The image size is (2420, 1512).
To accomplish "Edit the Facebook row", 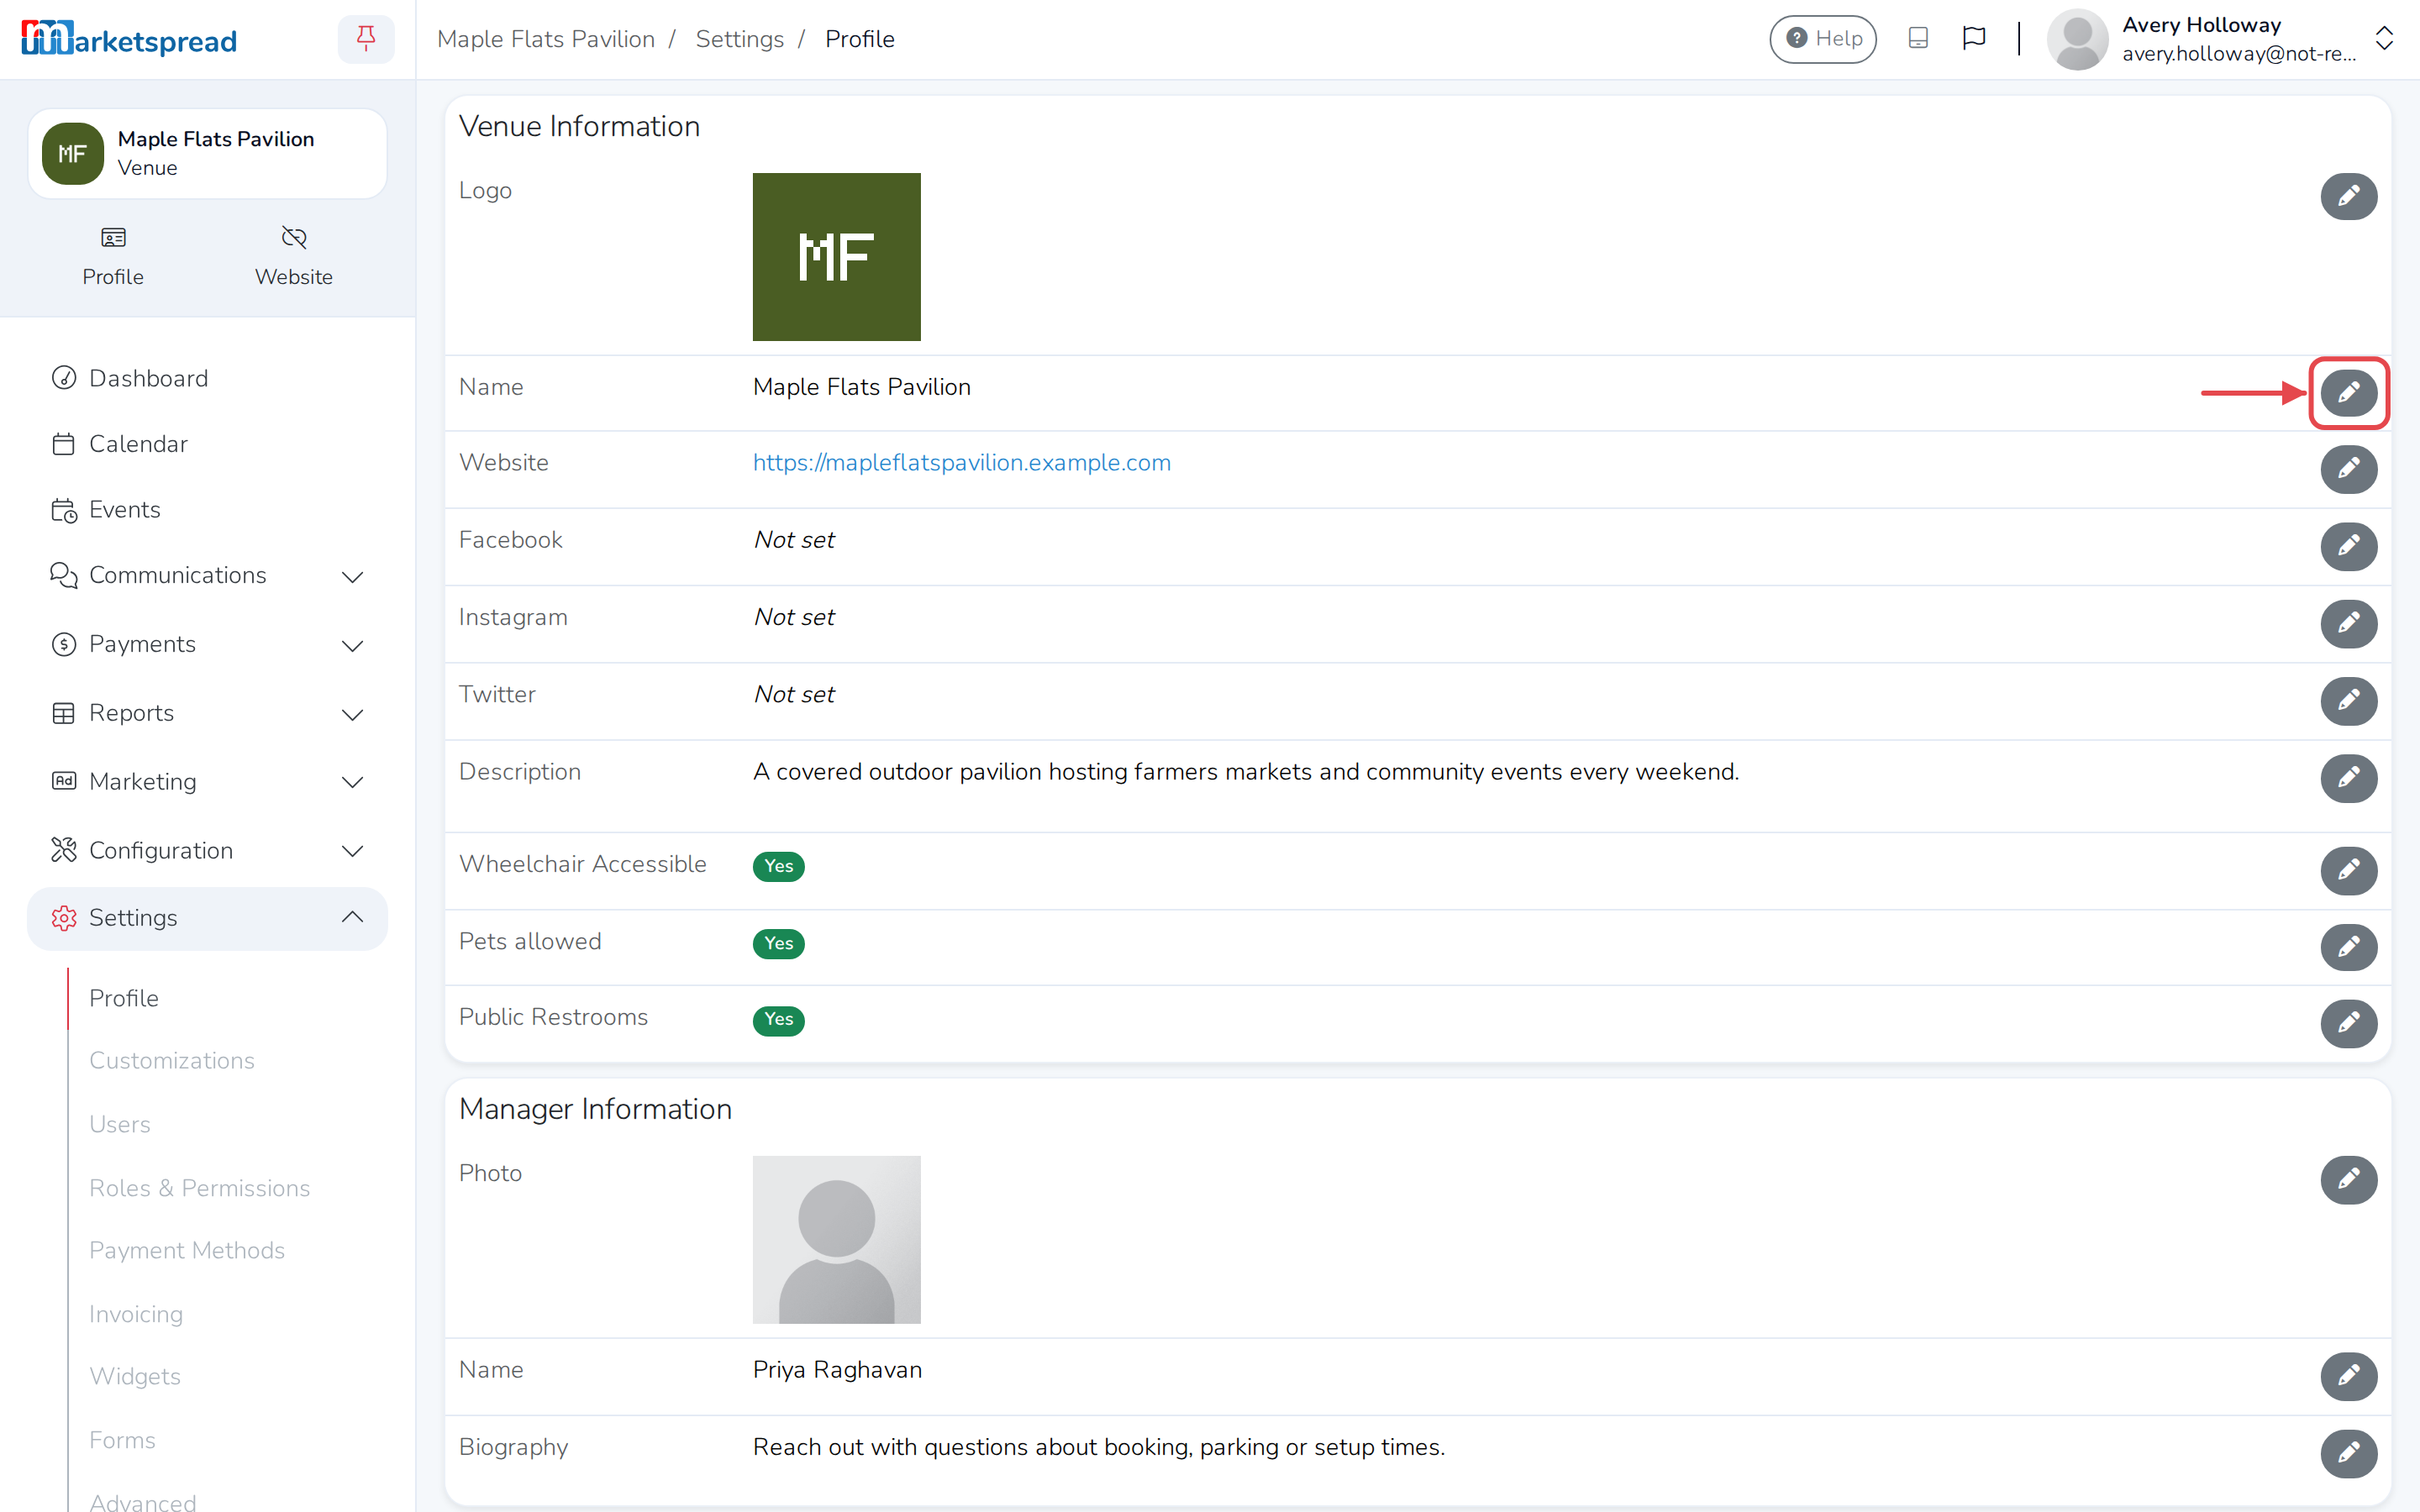I will [x=2348, y=546].
